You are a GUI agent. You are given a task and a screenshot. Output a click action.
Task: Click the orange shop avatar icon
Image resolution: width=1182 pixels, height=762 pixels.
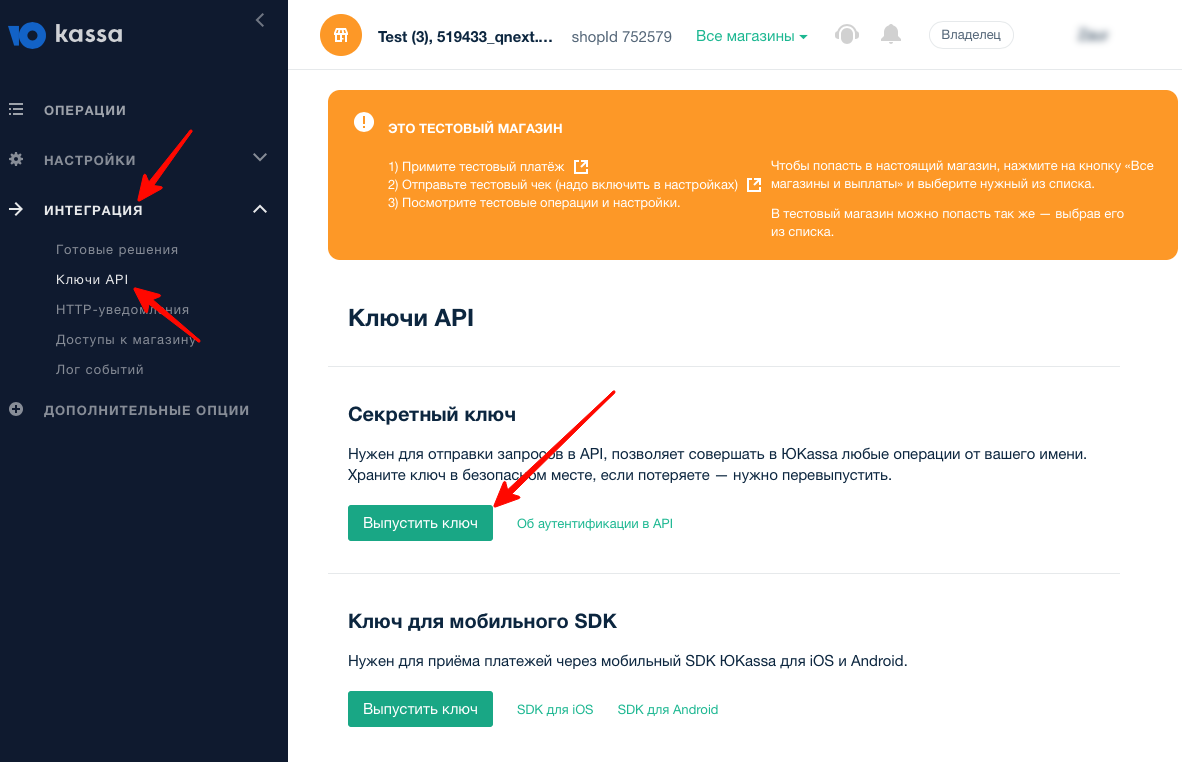coord(341,35)
